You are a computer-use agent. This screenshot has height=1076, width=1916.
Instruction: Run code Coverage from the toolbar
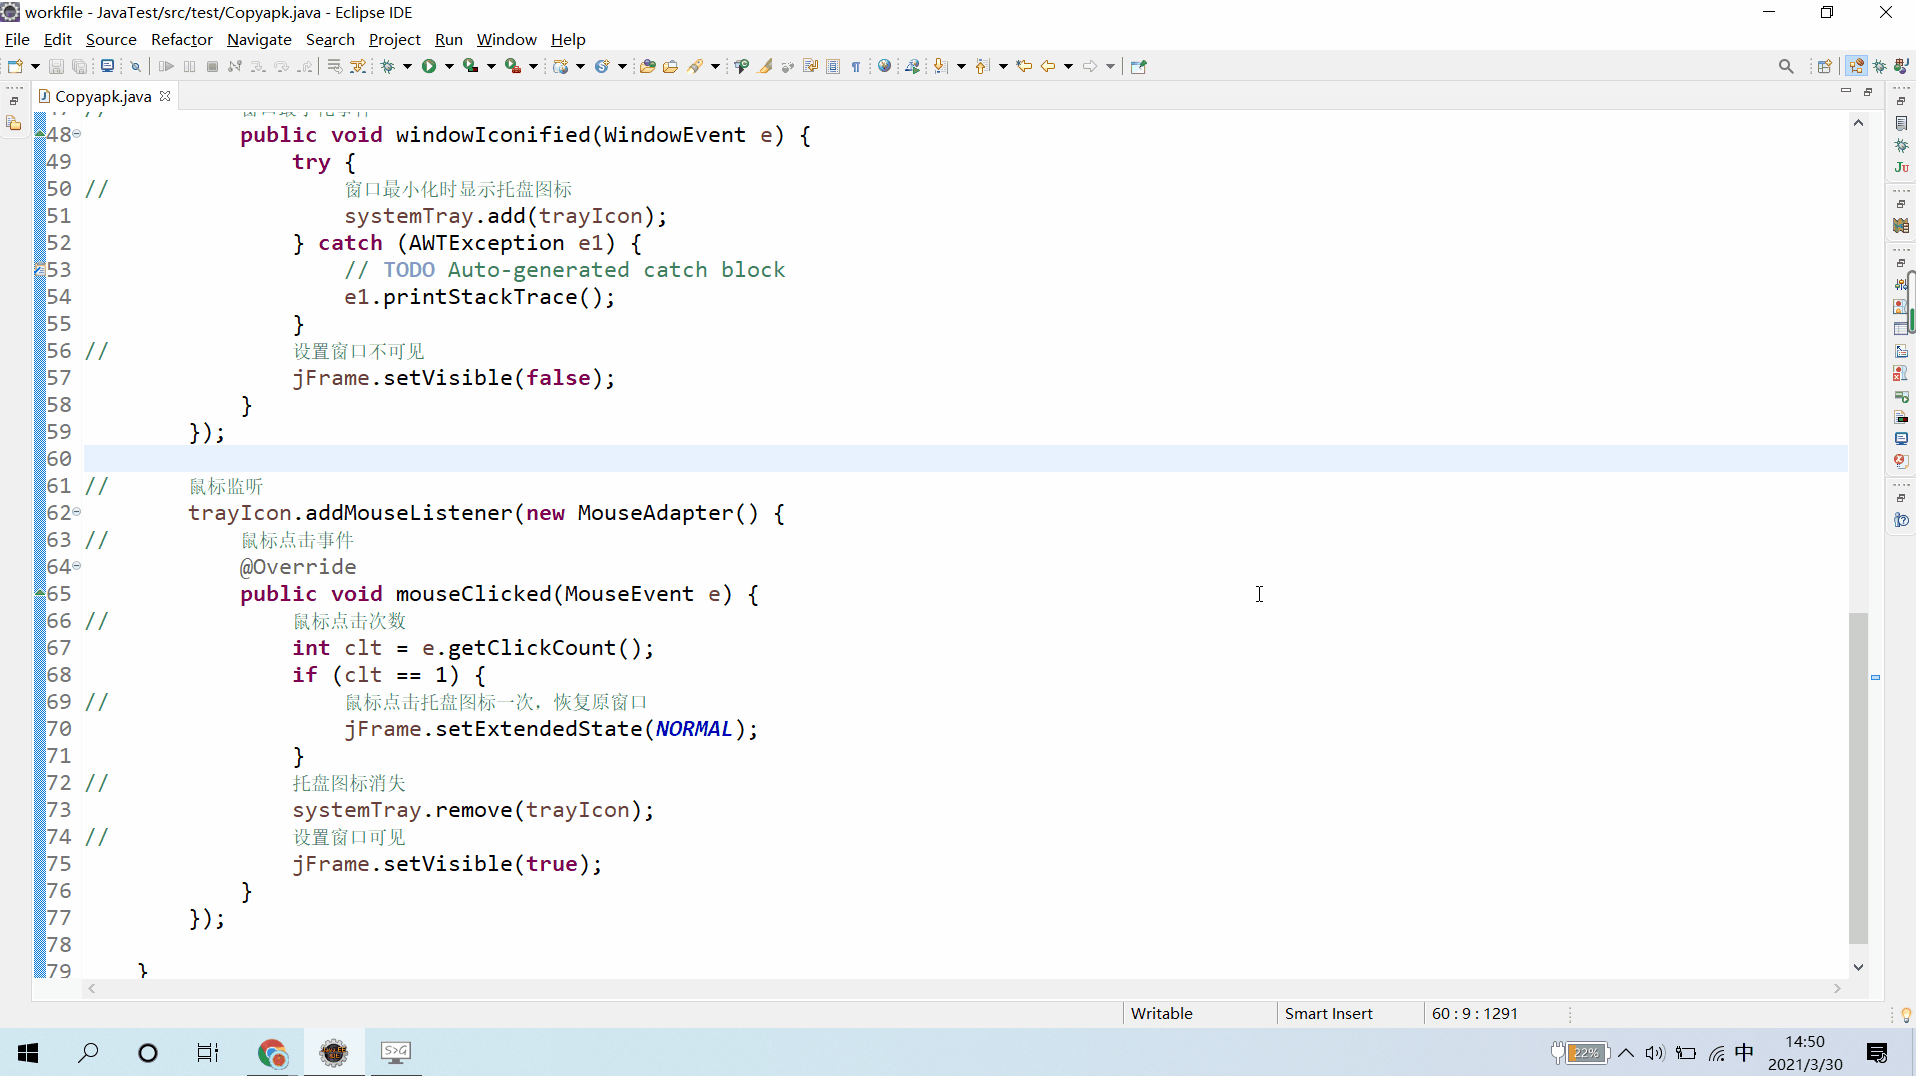click(471, 66)
